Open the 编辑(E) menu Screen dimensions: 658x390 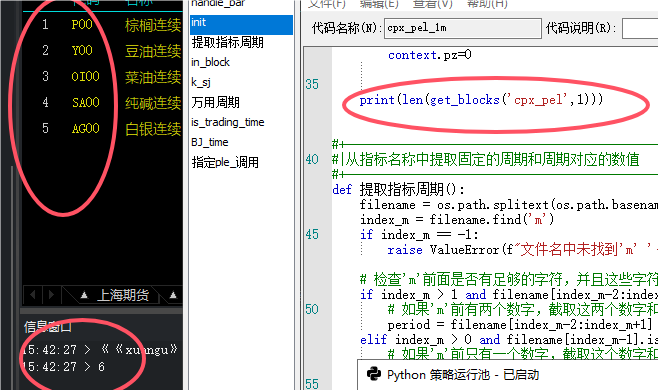[379, 4]
